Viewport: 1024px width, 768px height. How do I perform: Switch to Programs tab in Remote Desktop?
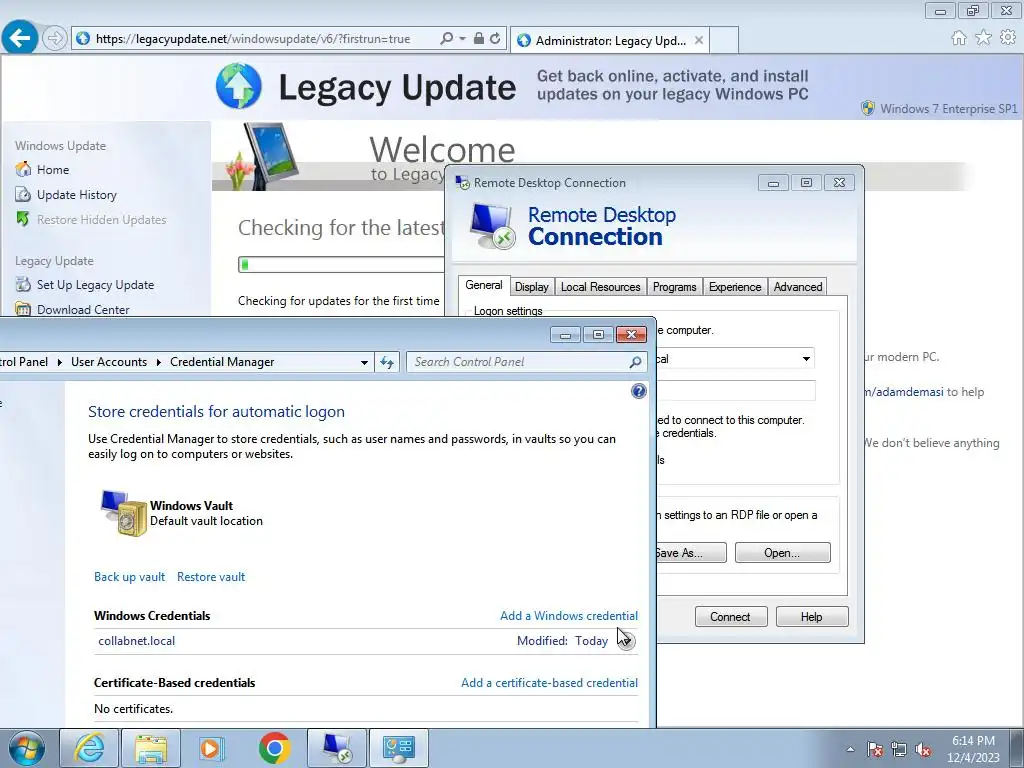[x=675, y=287]
